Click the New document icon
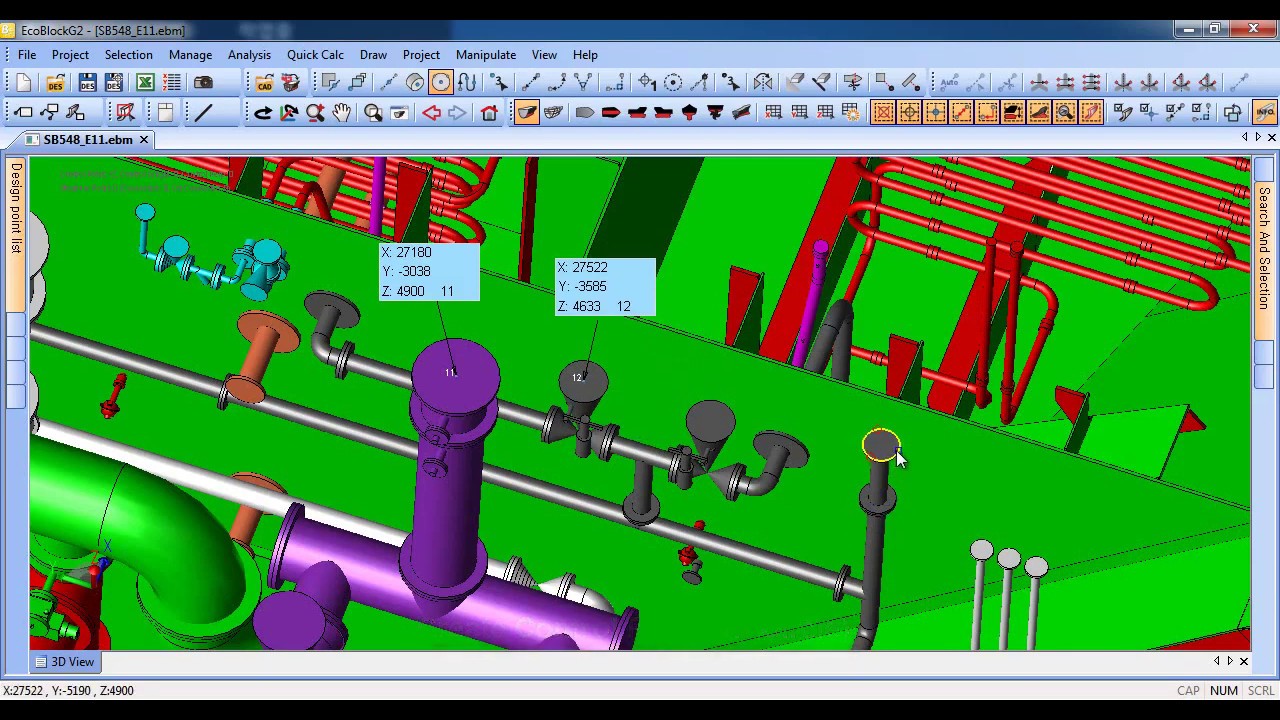1280x720 pixels. coord(24,83)
